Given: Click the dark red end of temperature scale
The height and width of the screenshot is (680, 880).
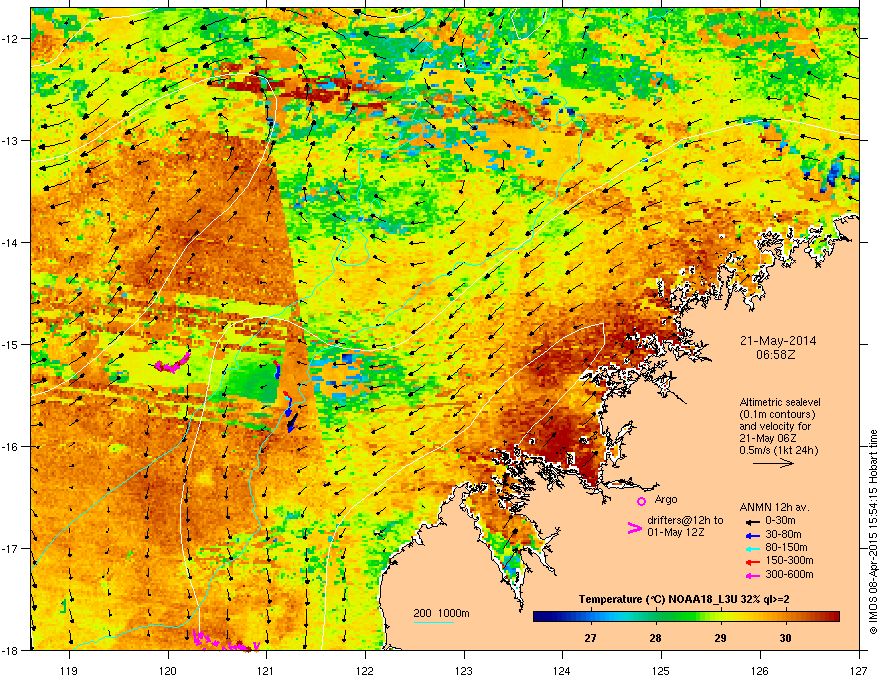Looking at the screenshot, I should (835, 617).
